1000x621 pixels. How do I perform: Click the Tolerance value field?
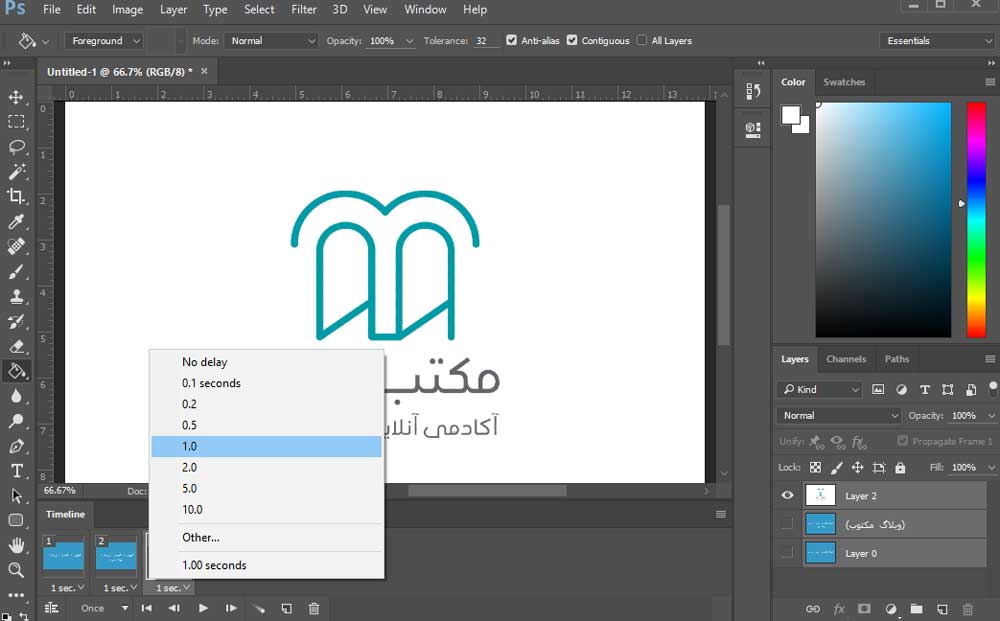484,41
